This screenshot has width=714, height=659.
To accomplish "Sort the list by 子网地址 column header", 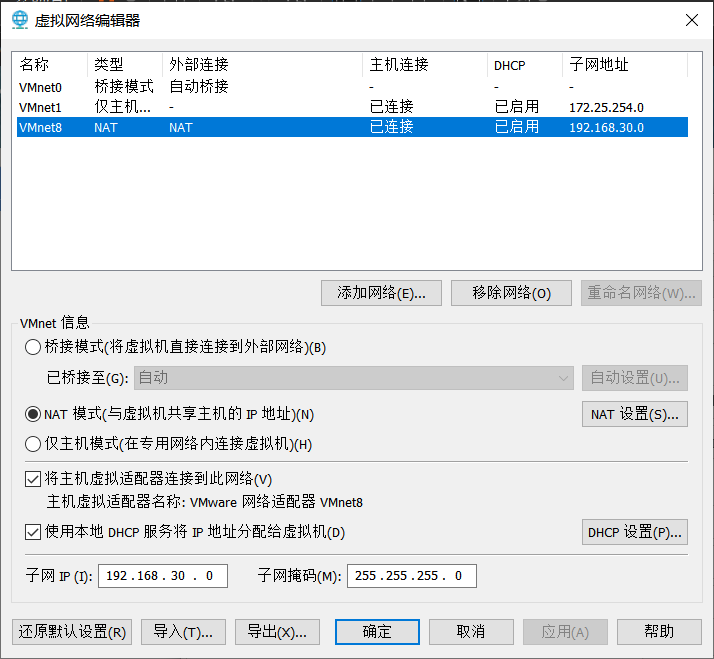I will coord(624,65).
